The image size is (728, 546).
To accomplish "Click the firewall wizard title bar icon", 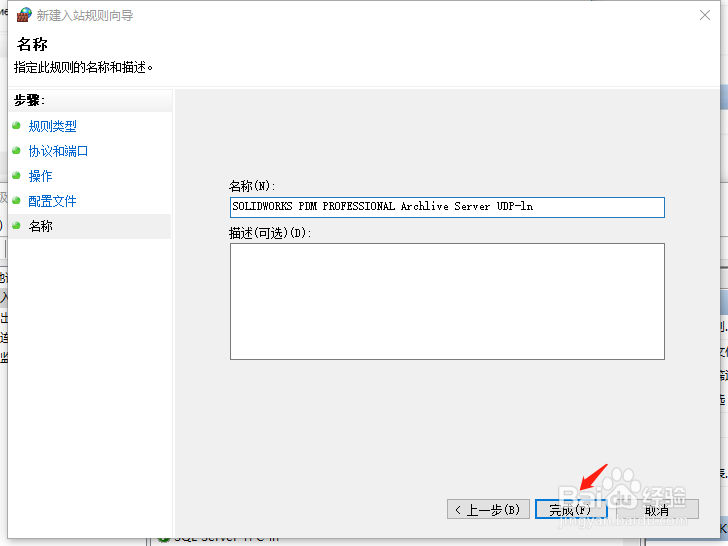I will [24, 15].
